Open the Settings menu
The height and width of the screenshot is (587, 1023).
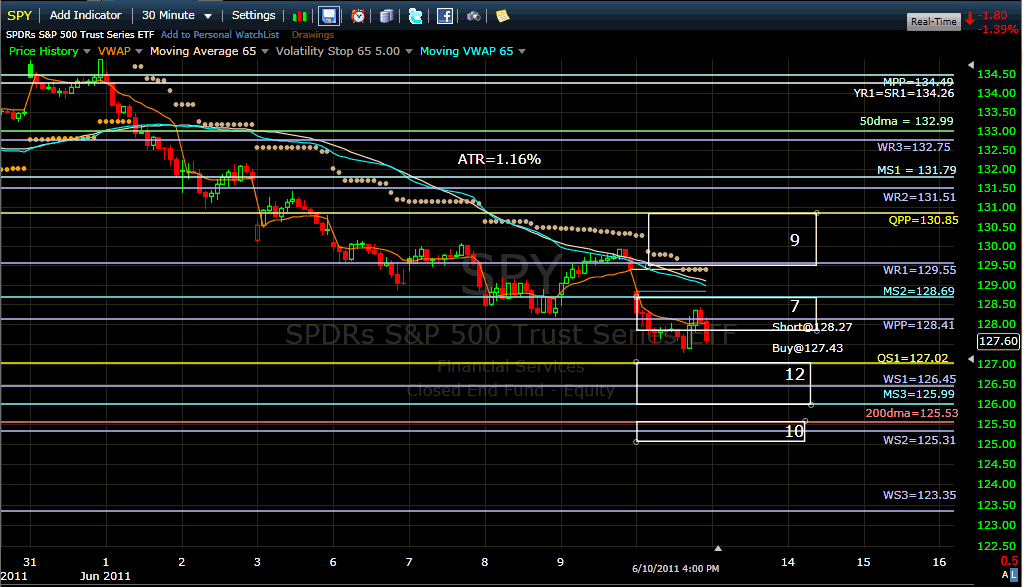pos(253,15)
